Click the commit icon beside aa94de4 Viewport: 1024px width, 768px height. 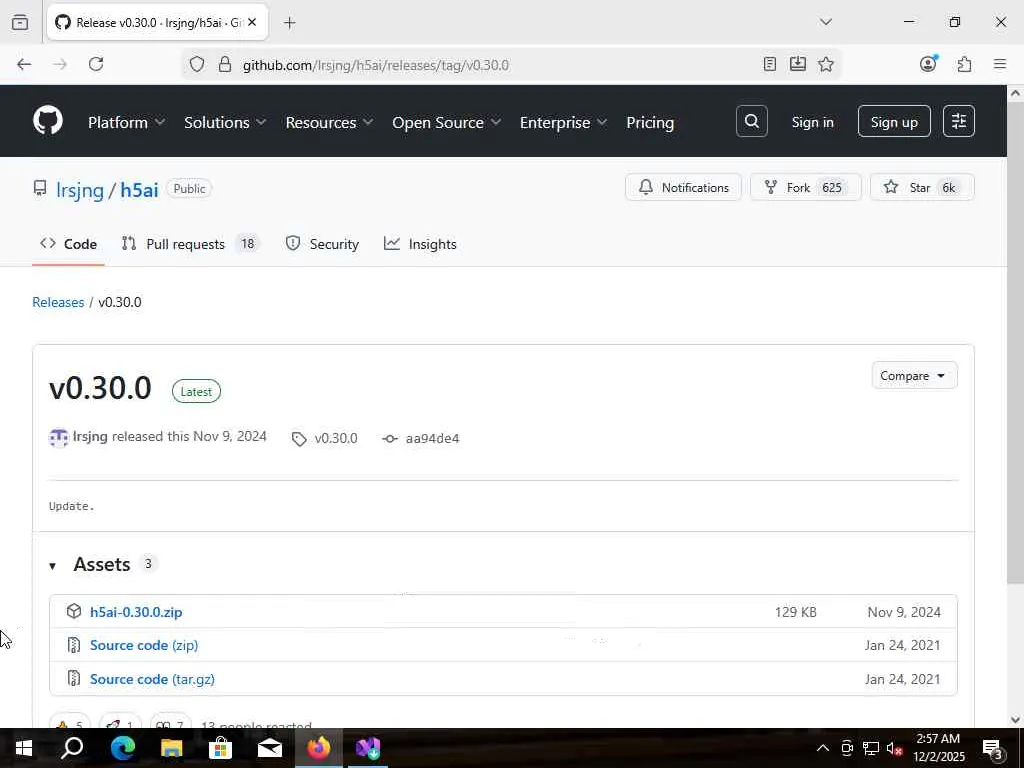click(390, 439)
